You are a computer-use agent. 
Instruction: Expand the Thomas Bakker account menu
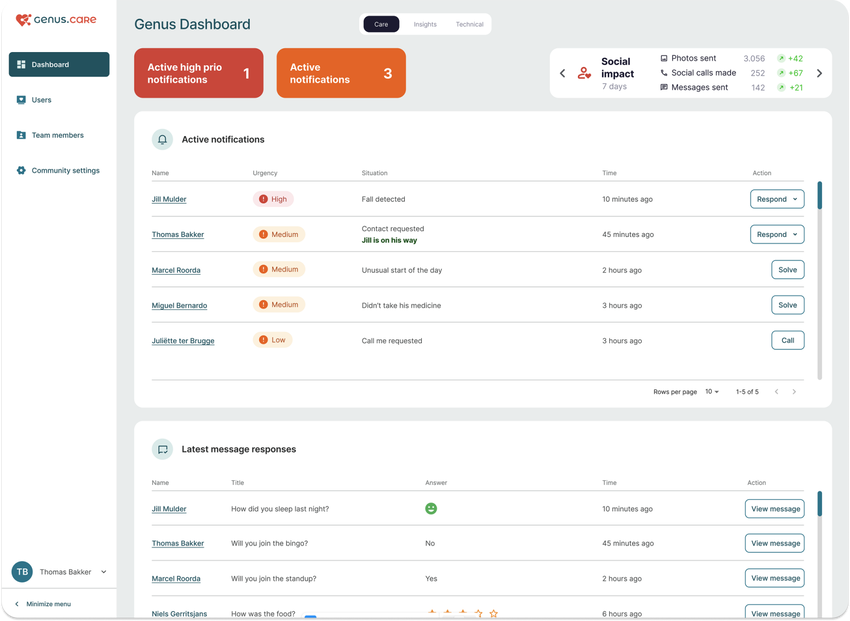(104, 572)
